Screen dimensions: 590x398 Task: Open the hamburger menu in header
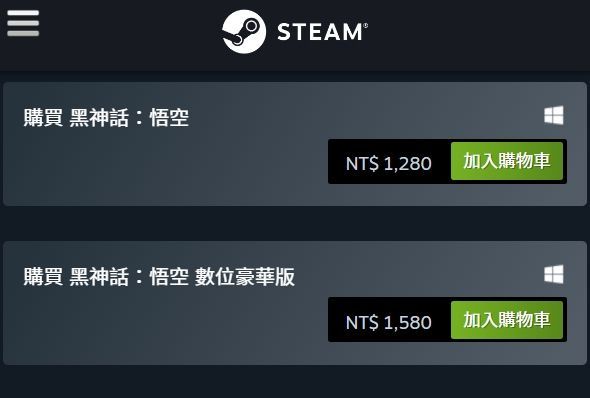23,23
